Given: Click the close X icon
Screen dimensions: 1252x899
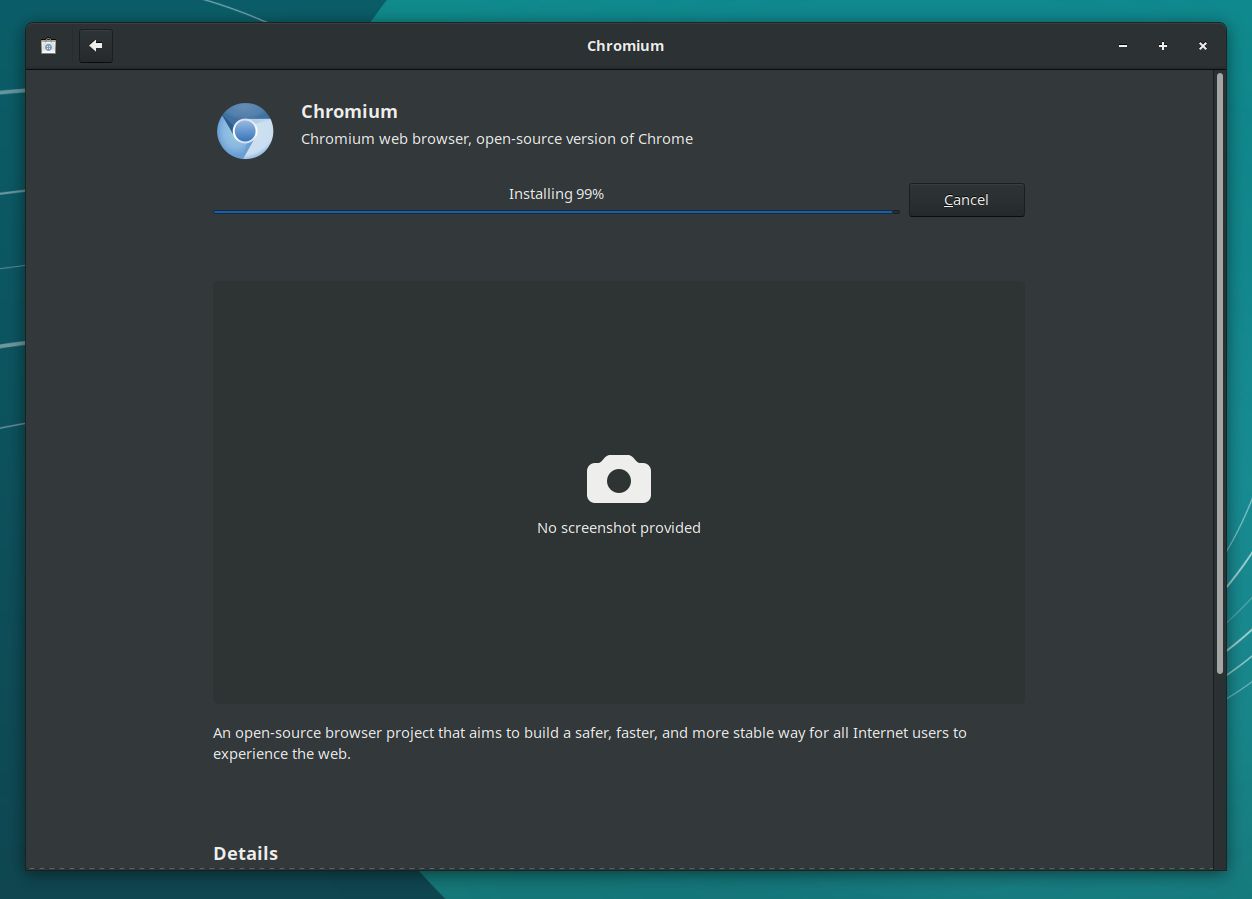Looking at the screenshot, I should point(1203,46).
